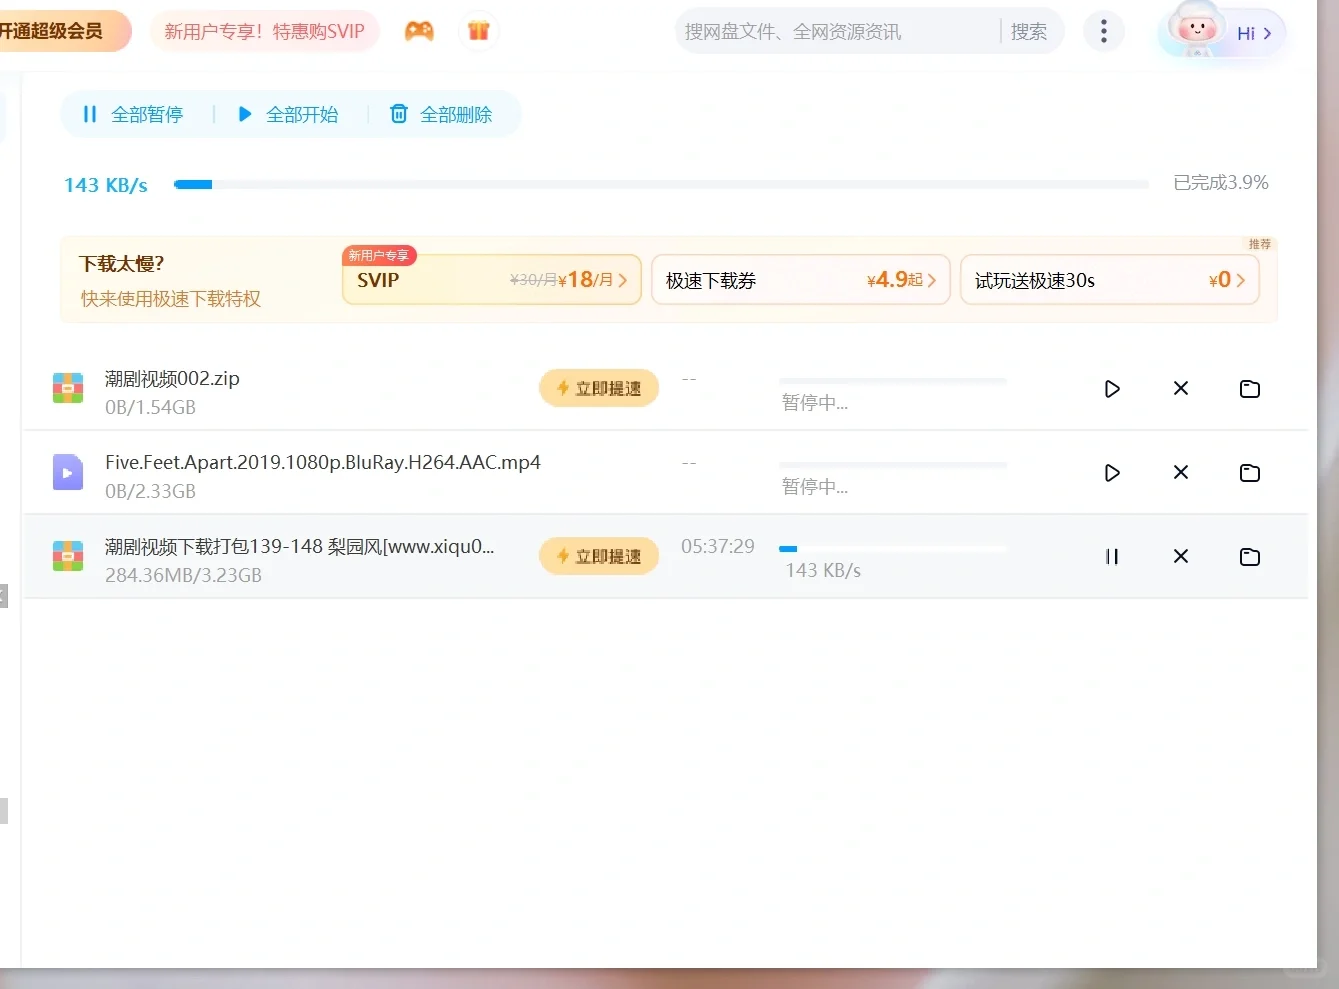Image resolution: width=1339 pixels, height=989 pixels.
Task: Click the overall download progress bar
Action: tap(660, 183)
